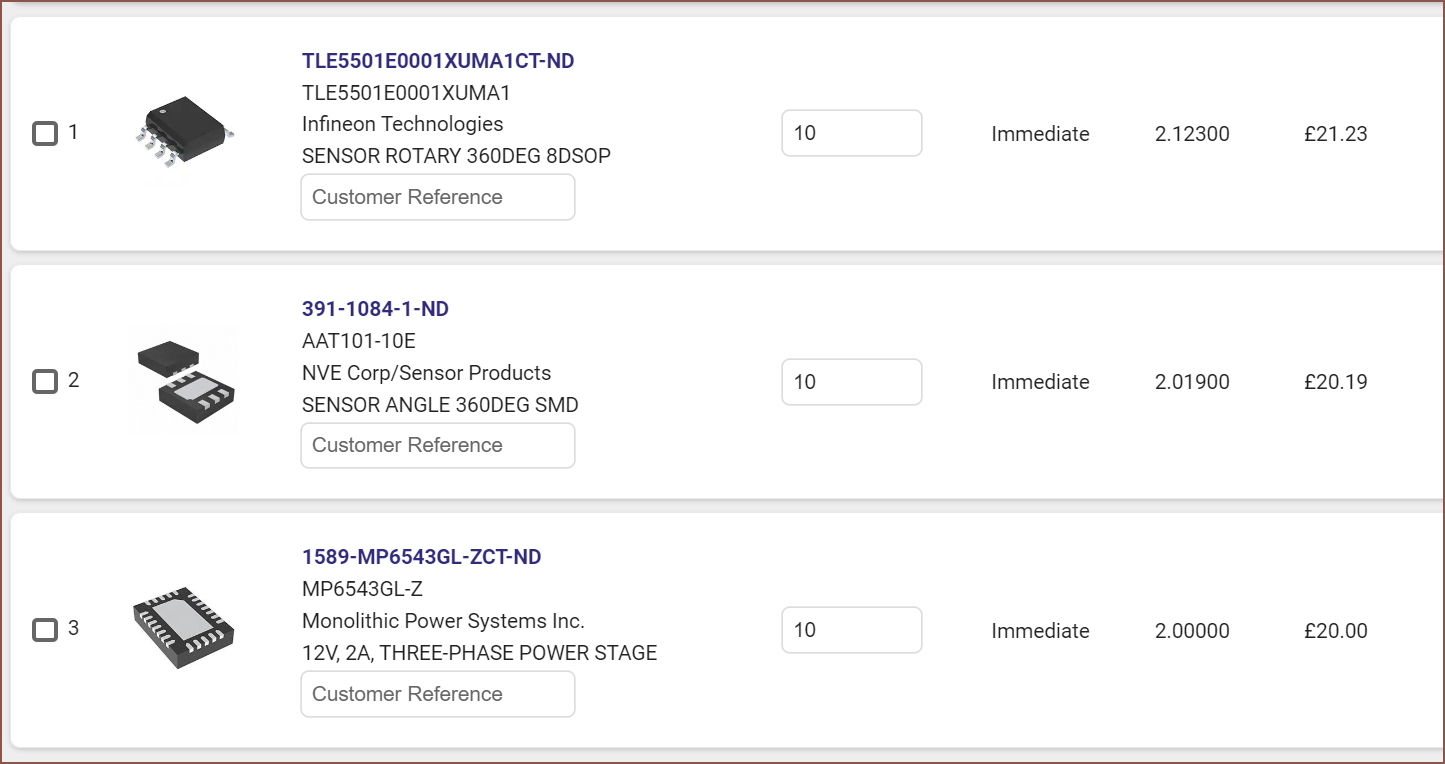Tick the checkbox for line item 2
The width and height of the screenshot is (1445, 764).
[x=45, y=381]
